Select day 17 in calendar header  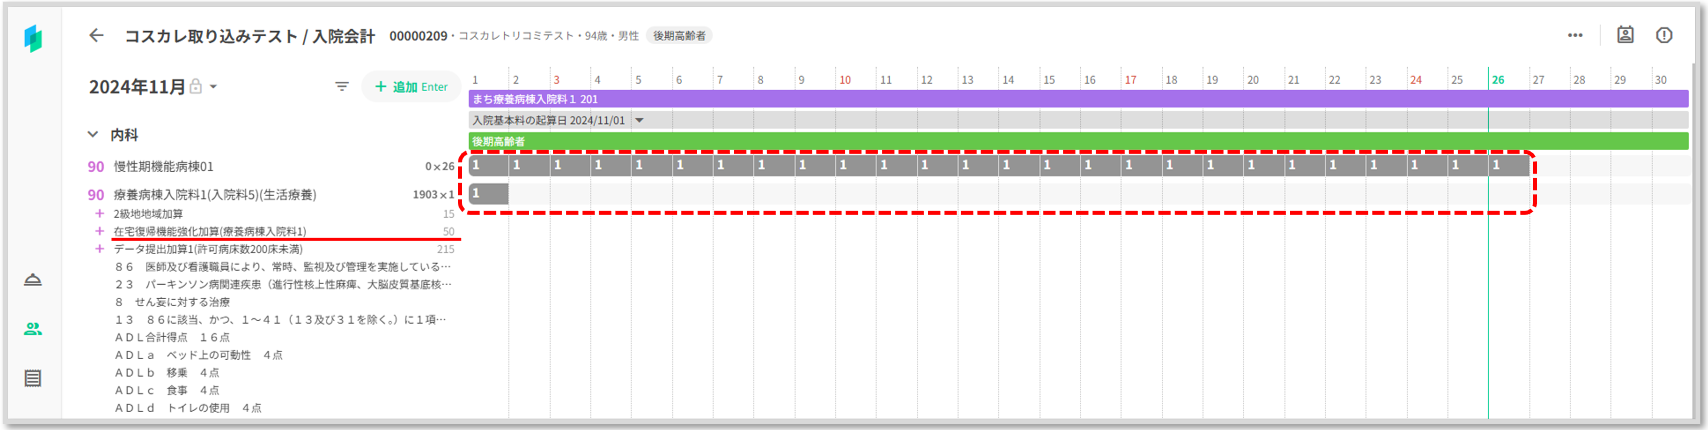pyautogui.click(x=1130, y=80)
